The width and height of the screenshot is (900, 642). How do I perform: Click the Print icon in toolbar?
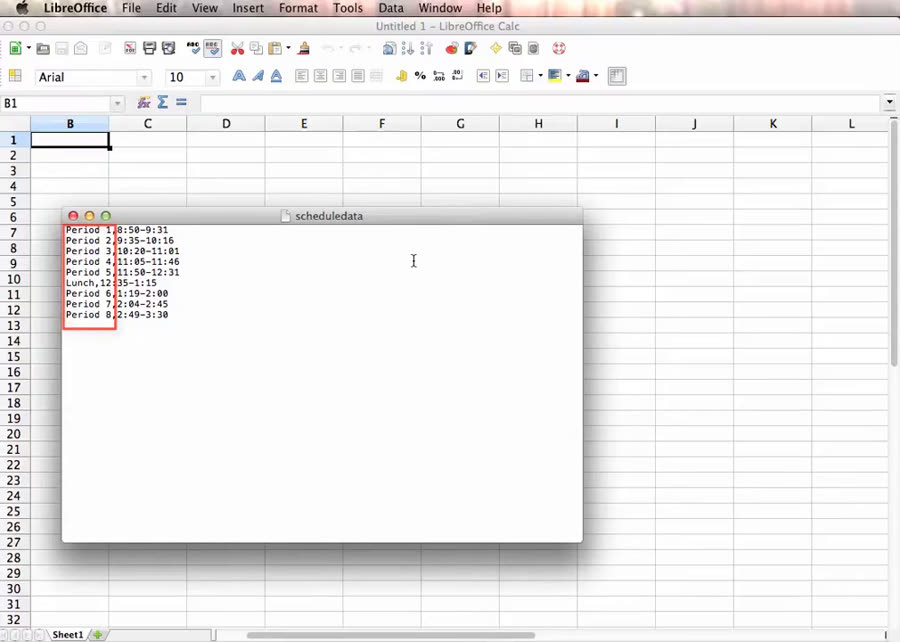tap(149, 48)
